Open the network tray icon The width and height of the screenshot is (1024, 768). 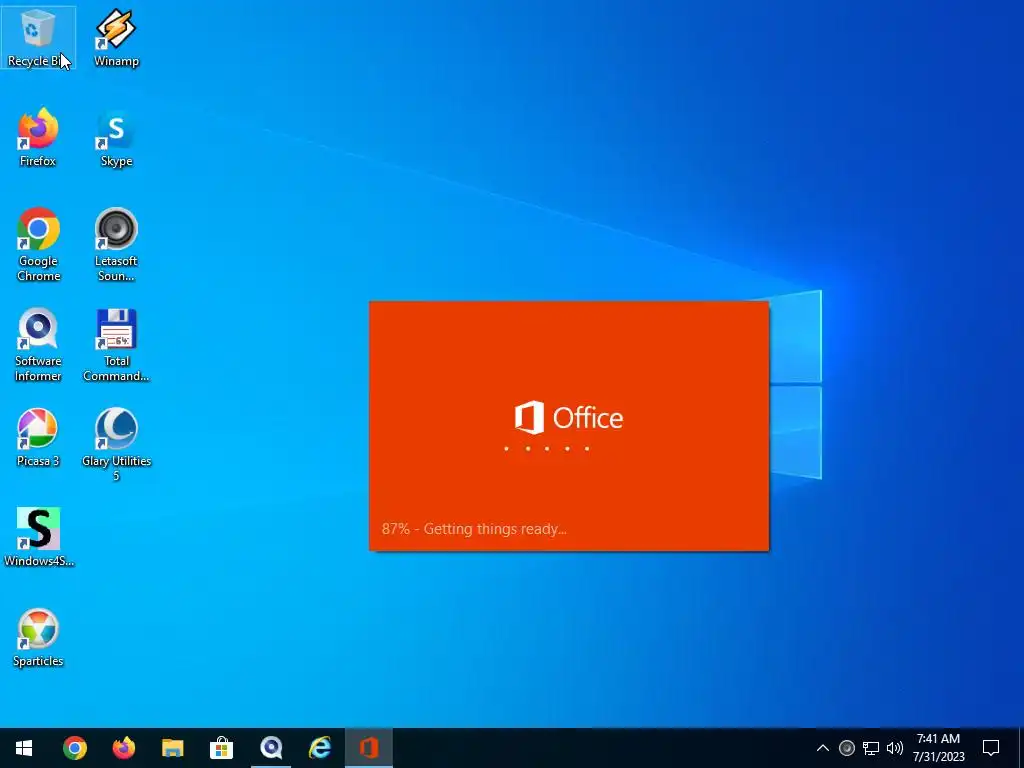tap(871, 748)
